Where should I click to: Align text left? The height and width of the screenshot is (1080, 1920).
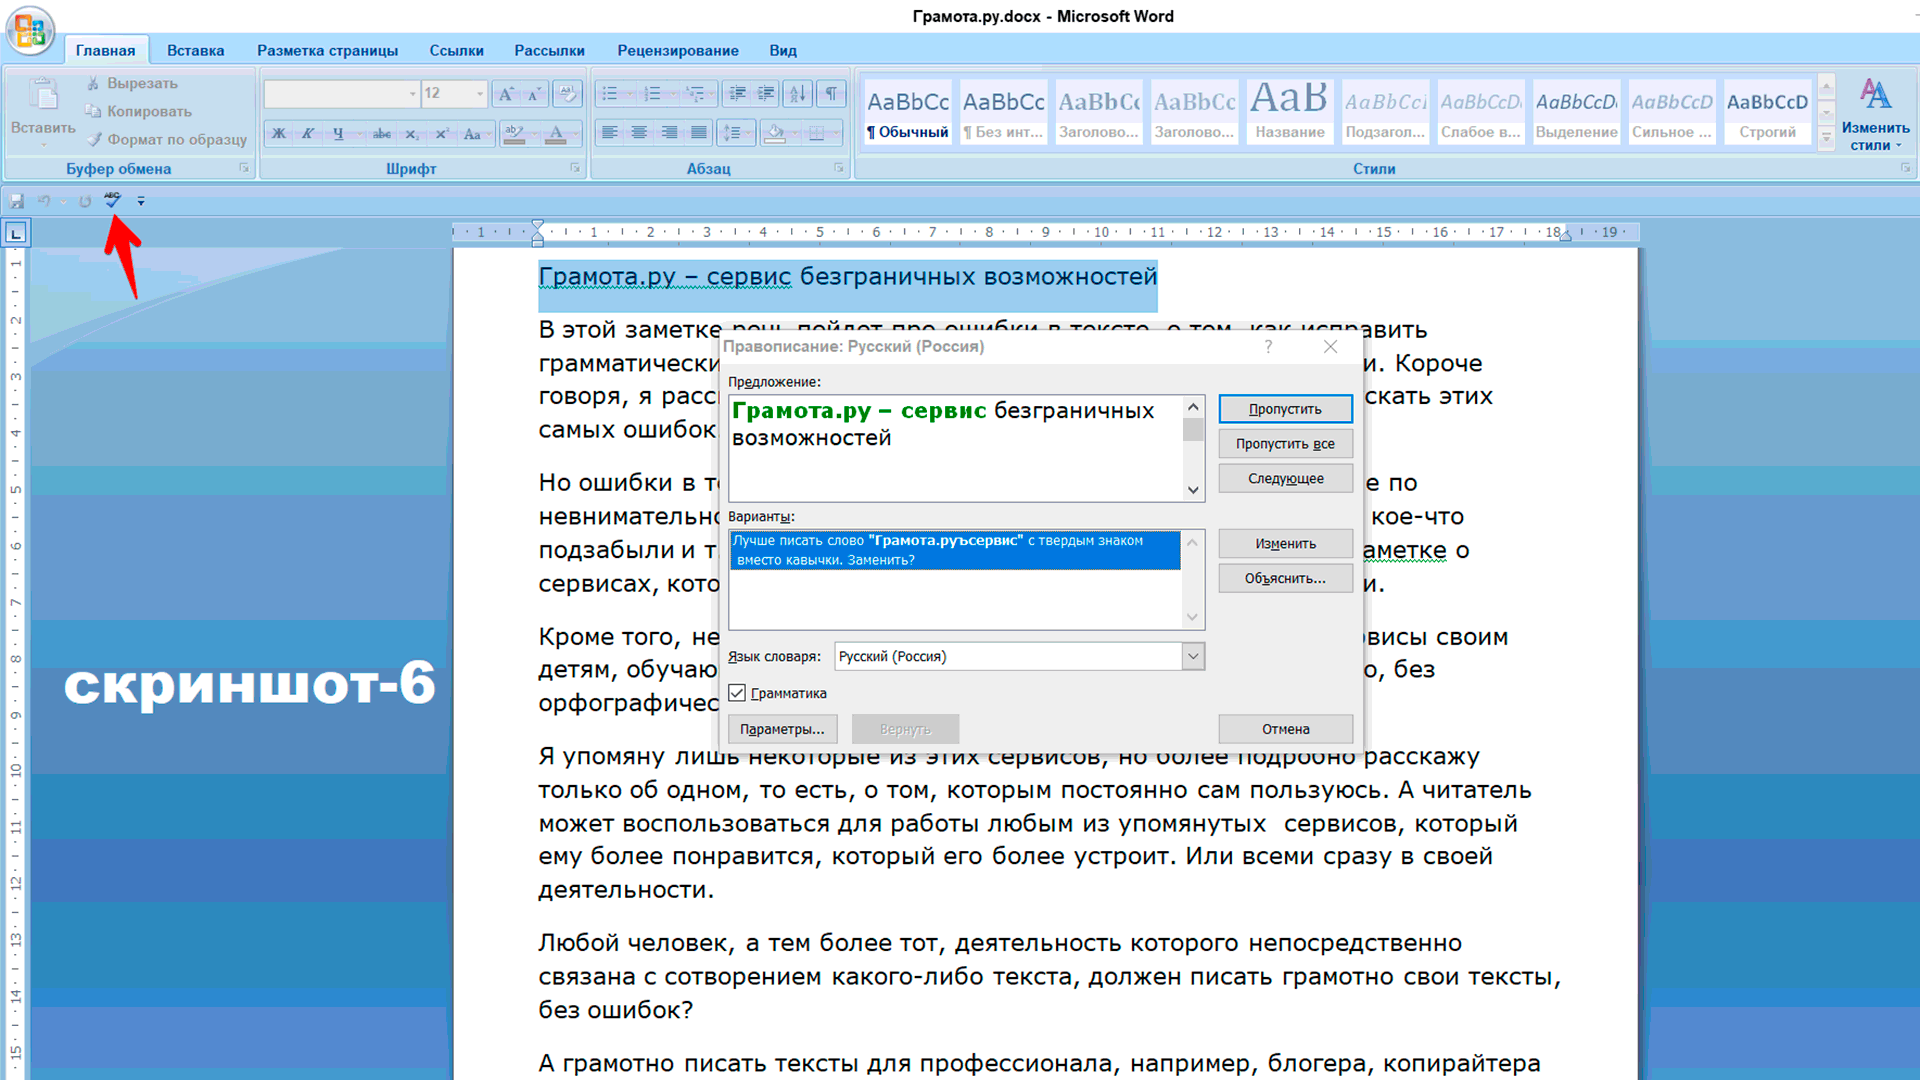coord(609,133)
